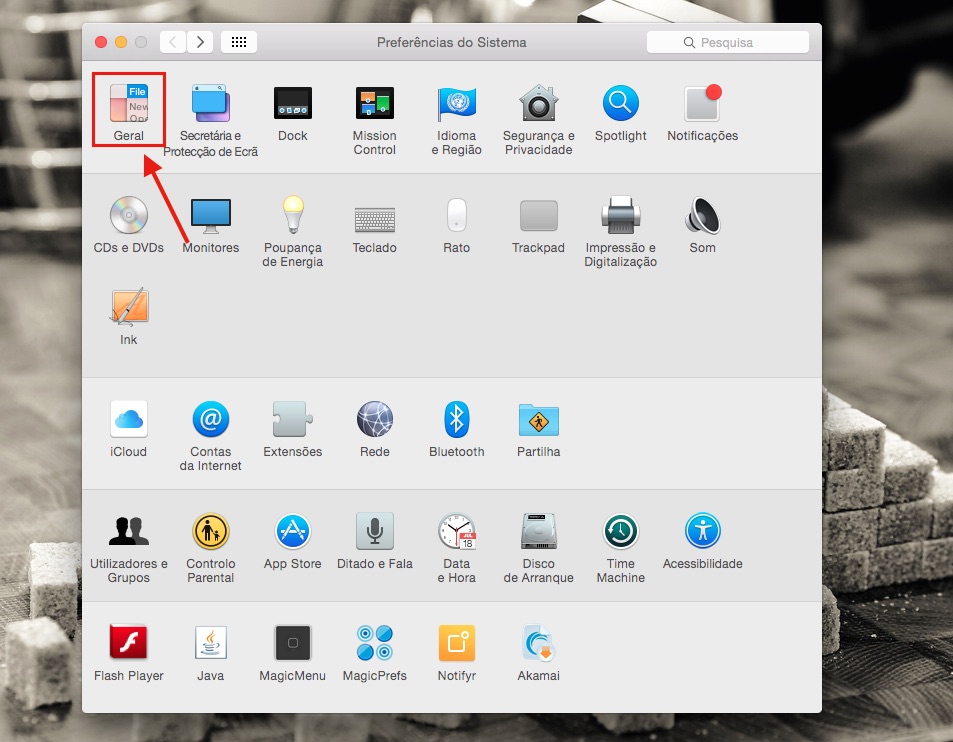Image resolution: width=953 pixels, height=742 pixels.
Task: Minimize the window with yellow button
Action: click(121, 42)
